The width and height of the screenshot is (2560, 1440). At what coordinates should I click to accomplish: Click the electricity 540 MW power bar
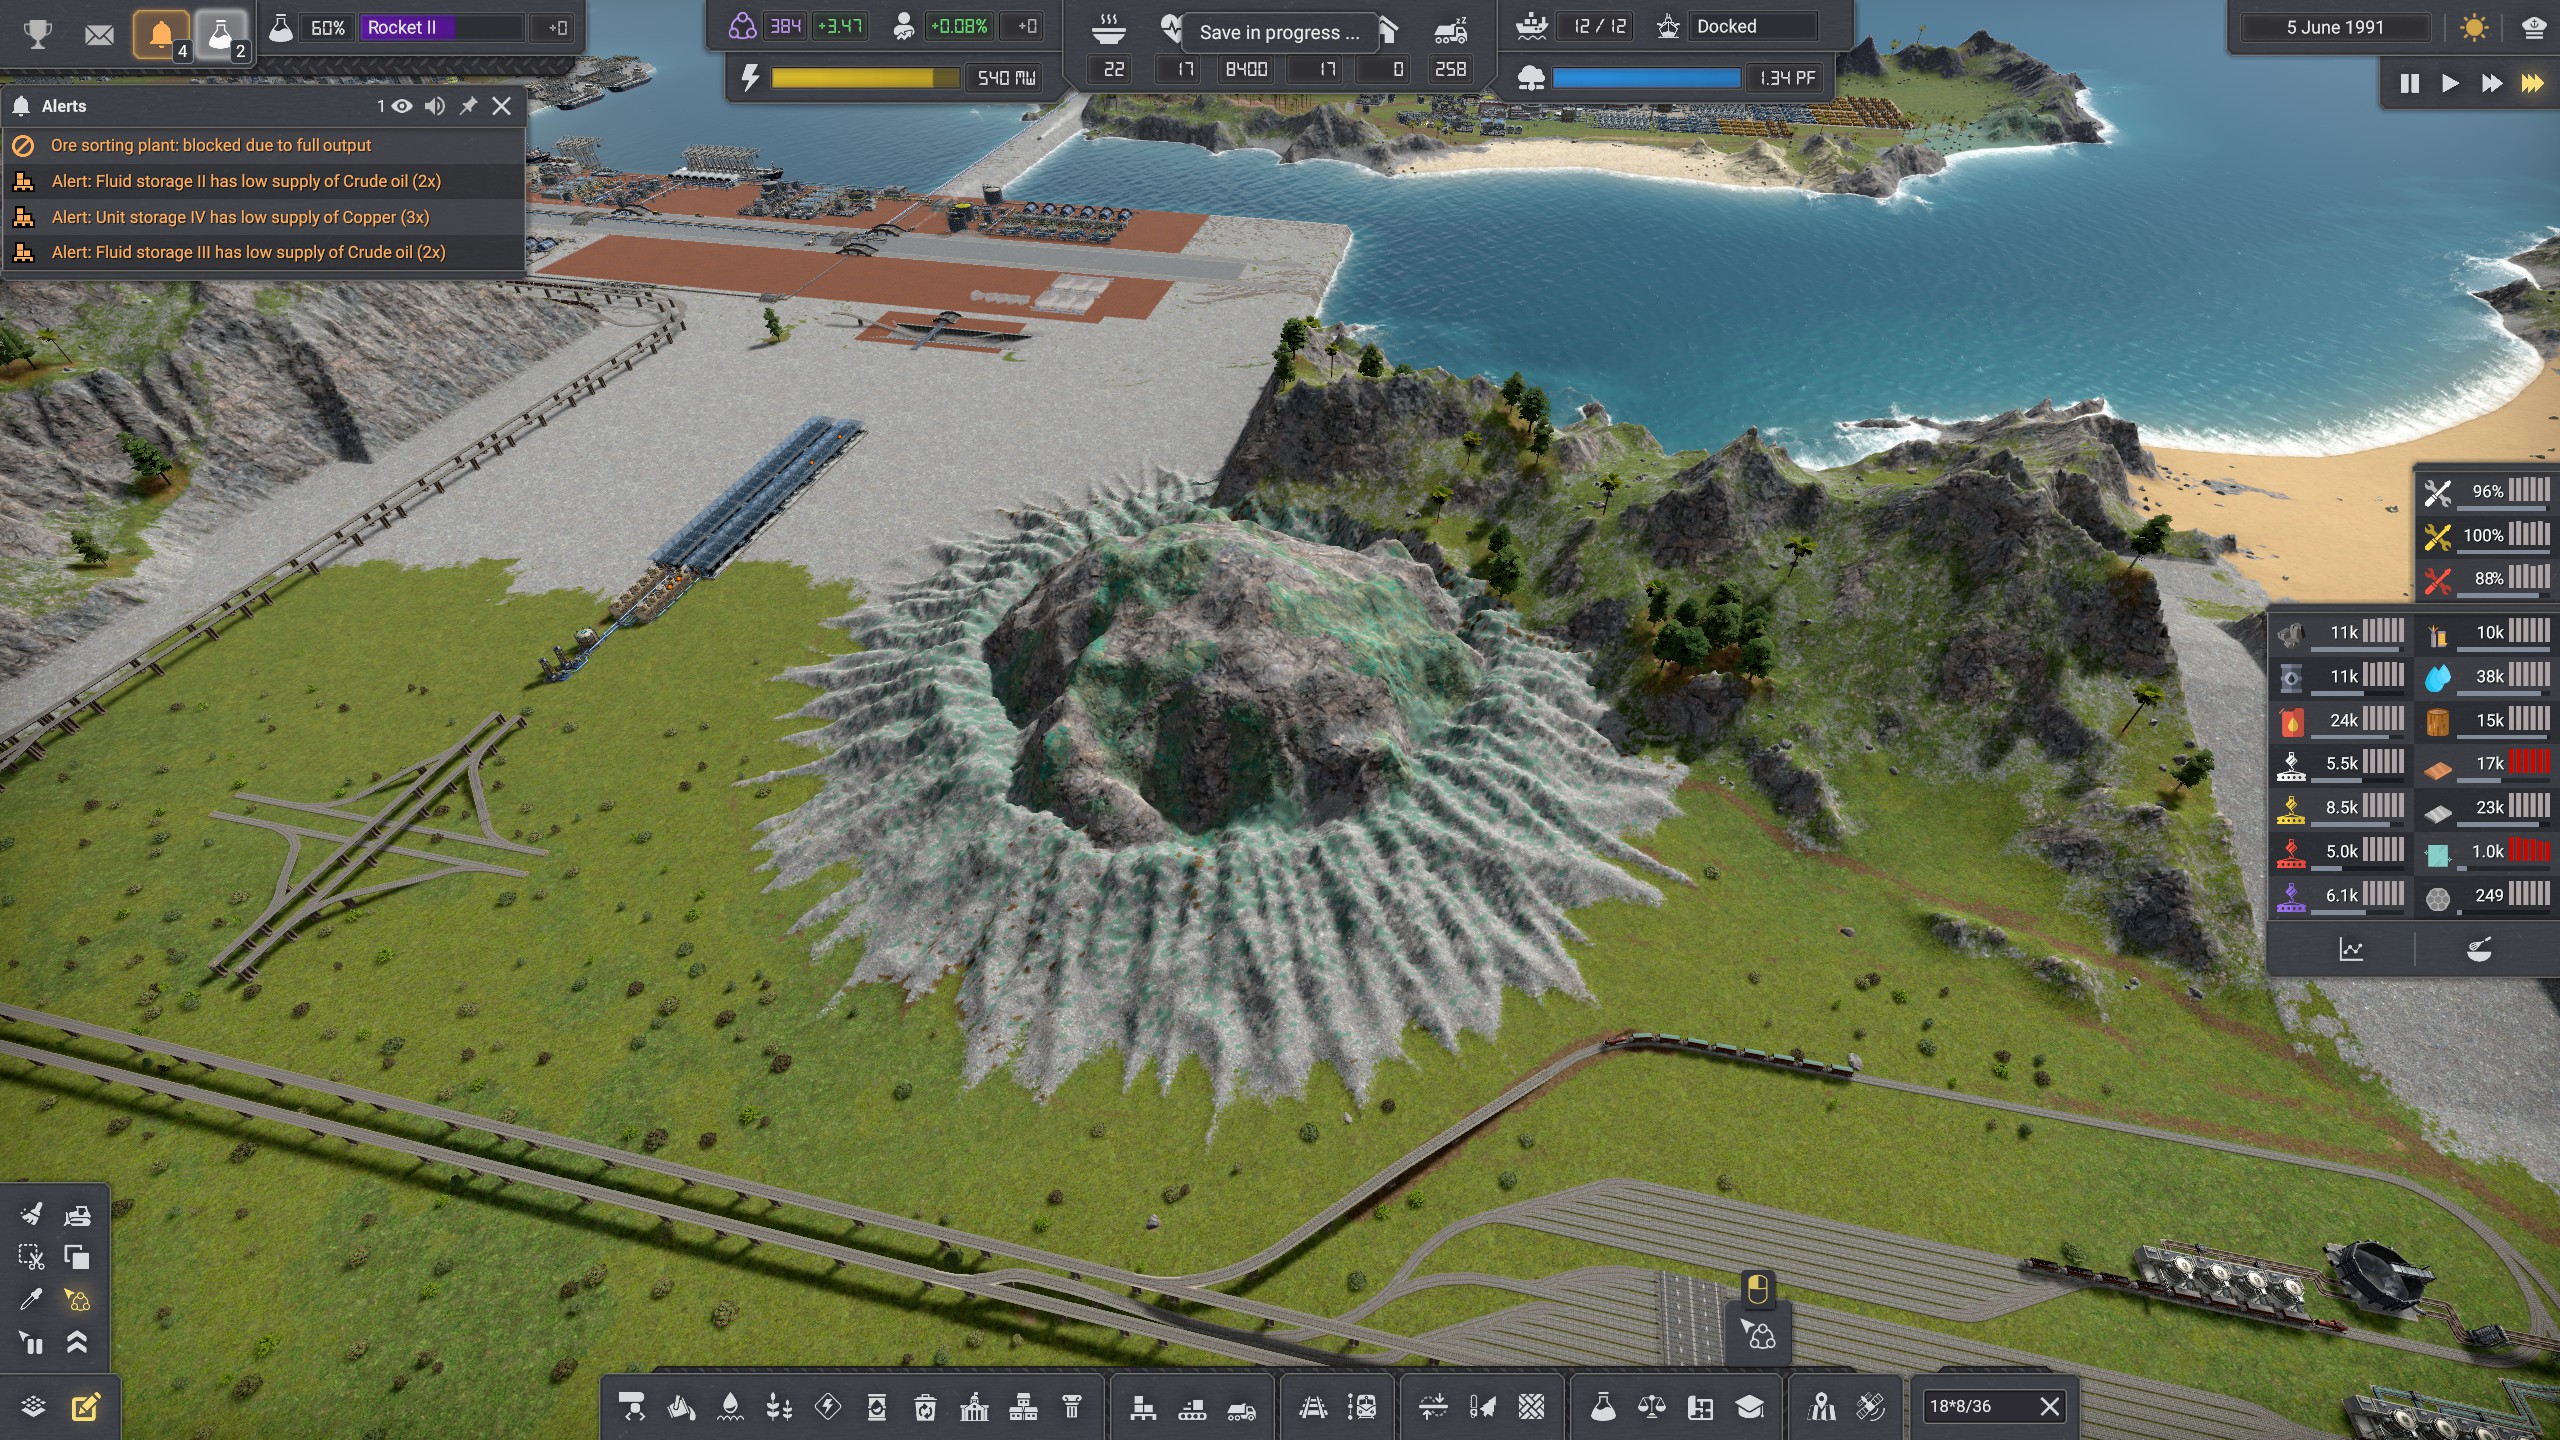tap(865, 78)
